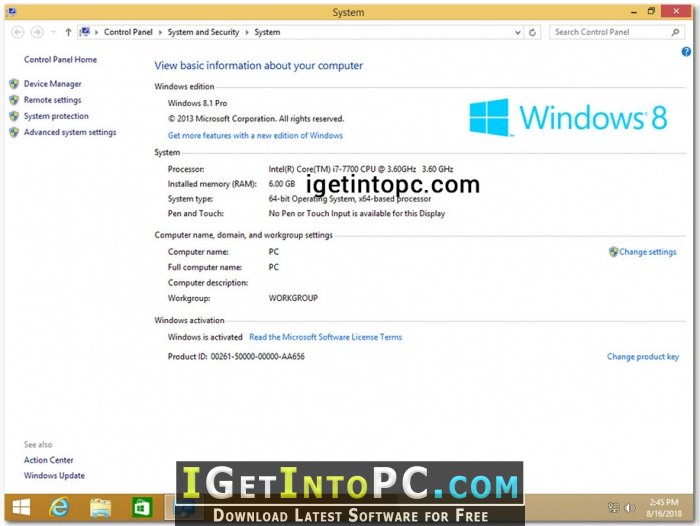The image size is (700, 526).
Task: Click the Forward navigation arrow
Action: coord(37,32)
